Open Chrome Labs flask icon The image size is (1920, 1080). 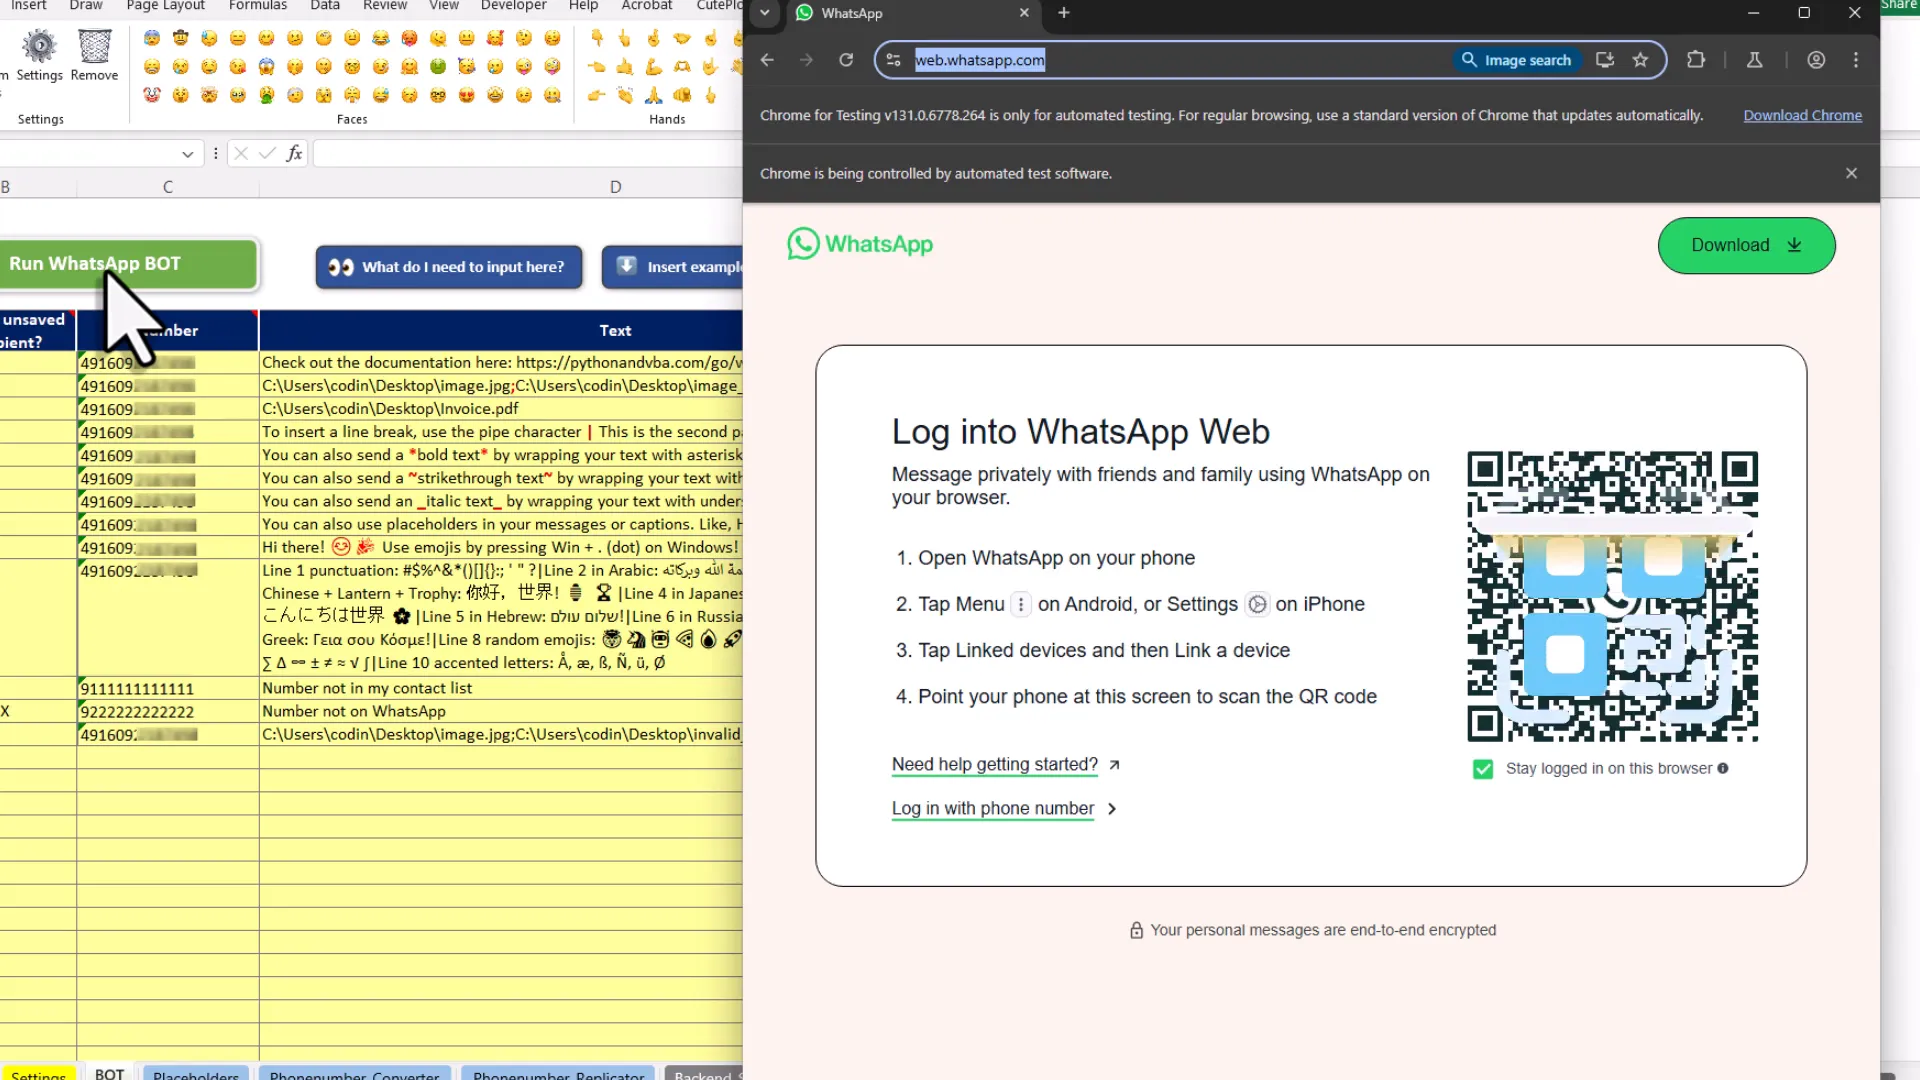pyautogui.click(x=1754, y=60)
